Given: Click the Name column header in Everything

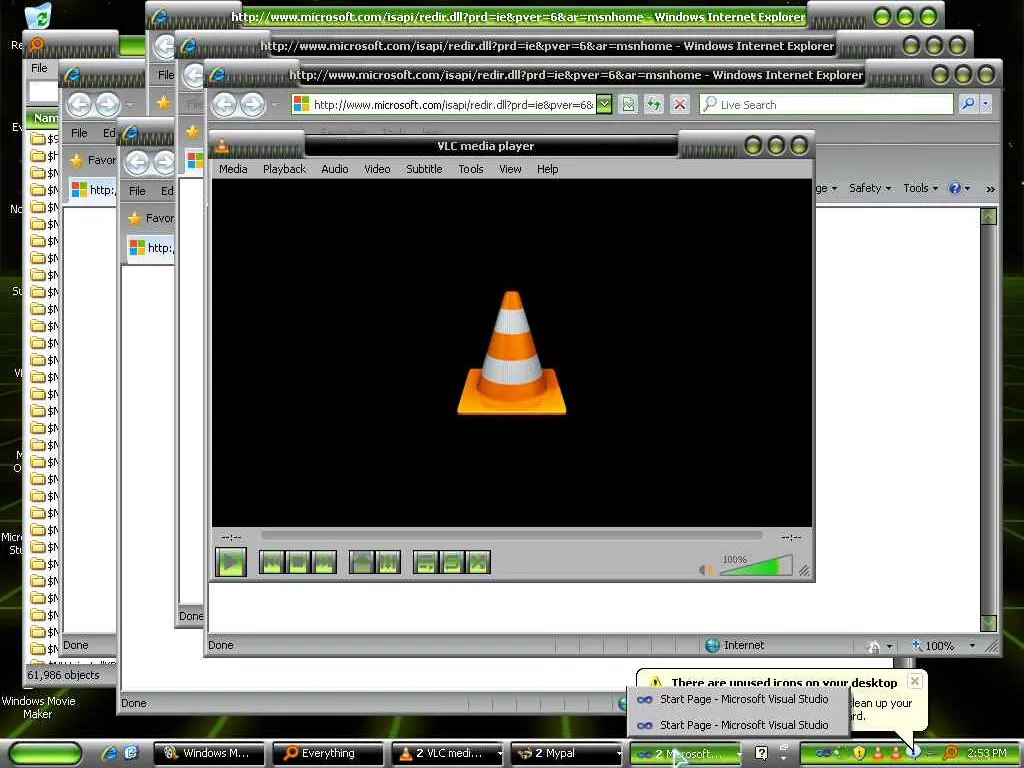Looking at the screenshot, I should click(43, 118).
